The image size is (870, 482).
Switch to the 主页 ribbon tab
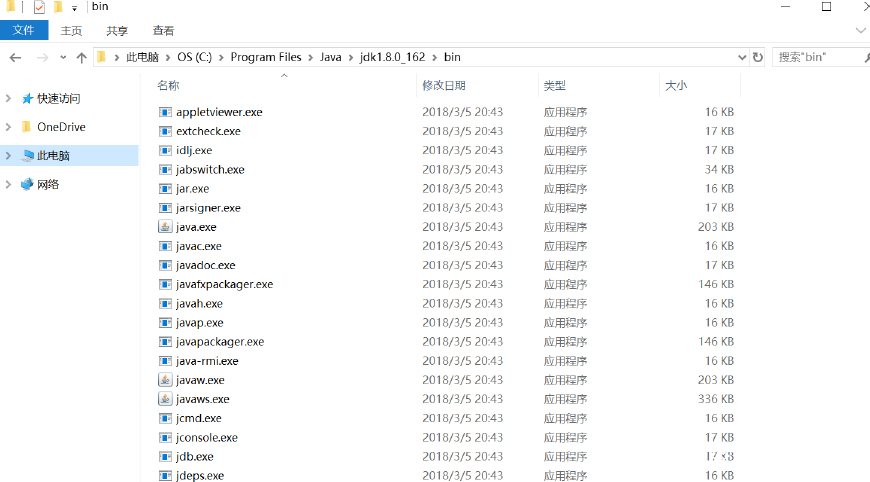tap(71, 31)
